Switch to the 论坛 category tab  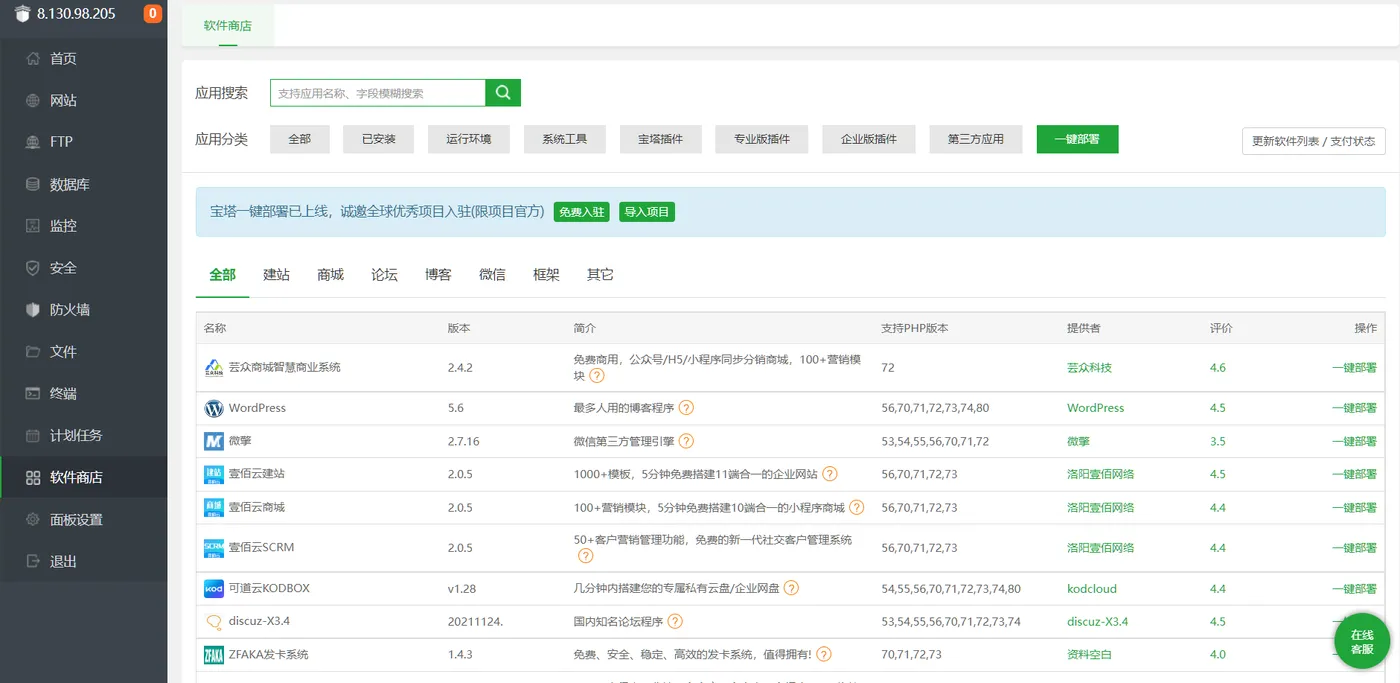click(385, 275)
